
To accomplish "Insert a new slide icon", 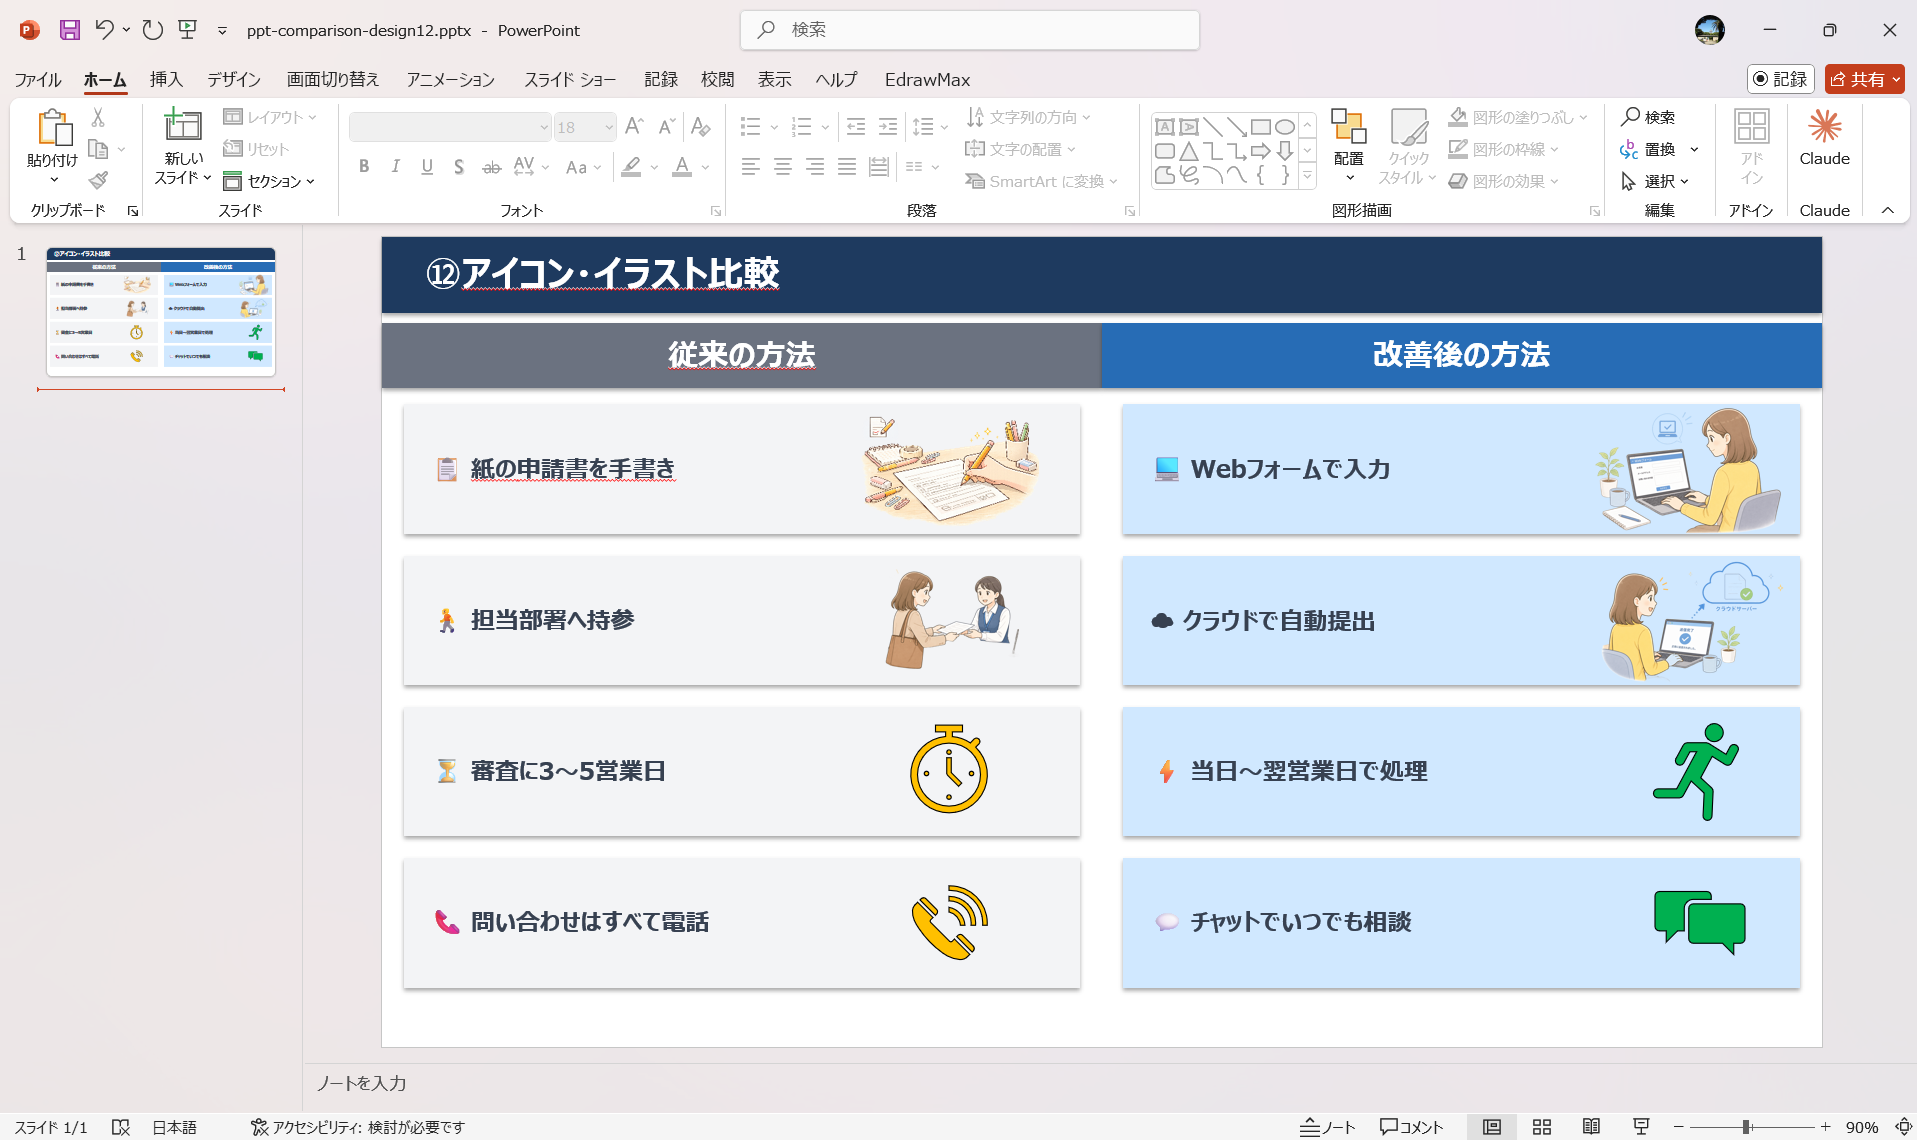I will 183,125.
